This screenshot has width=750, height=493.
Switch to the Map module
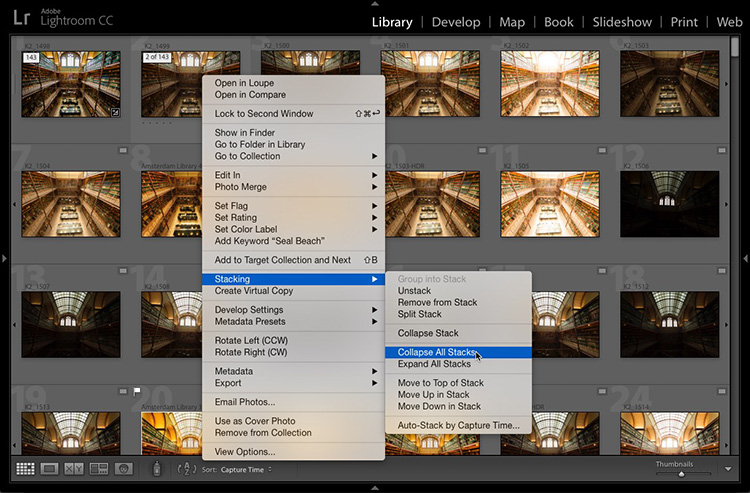tap(512, 22)
